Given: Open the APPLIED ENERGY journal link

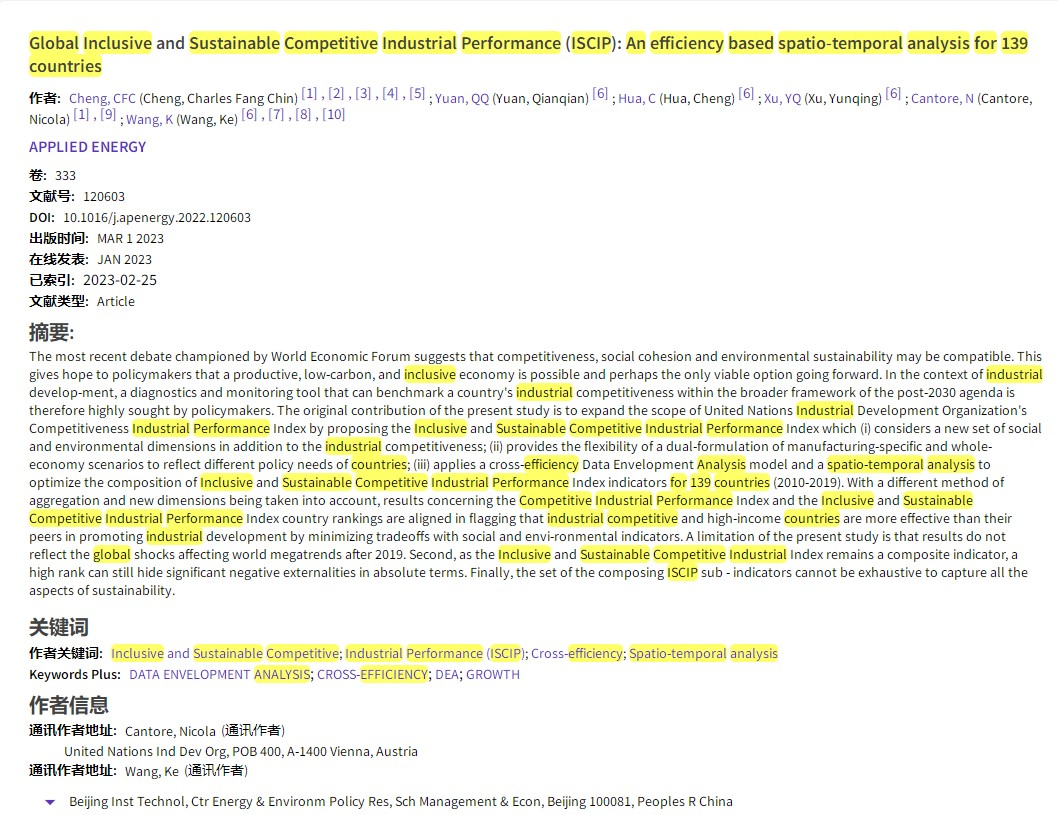Looking at the screenshot, I should click(x=87, y=147).
